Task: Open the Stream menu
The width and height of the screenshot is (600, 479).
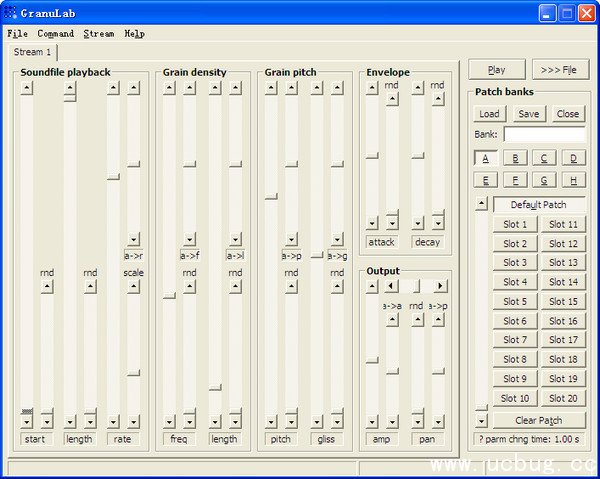Action: click(x=99, y=33)
